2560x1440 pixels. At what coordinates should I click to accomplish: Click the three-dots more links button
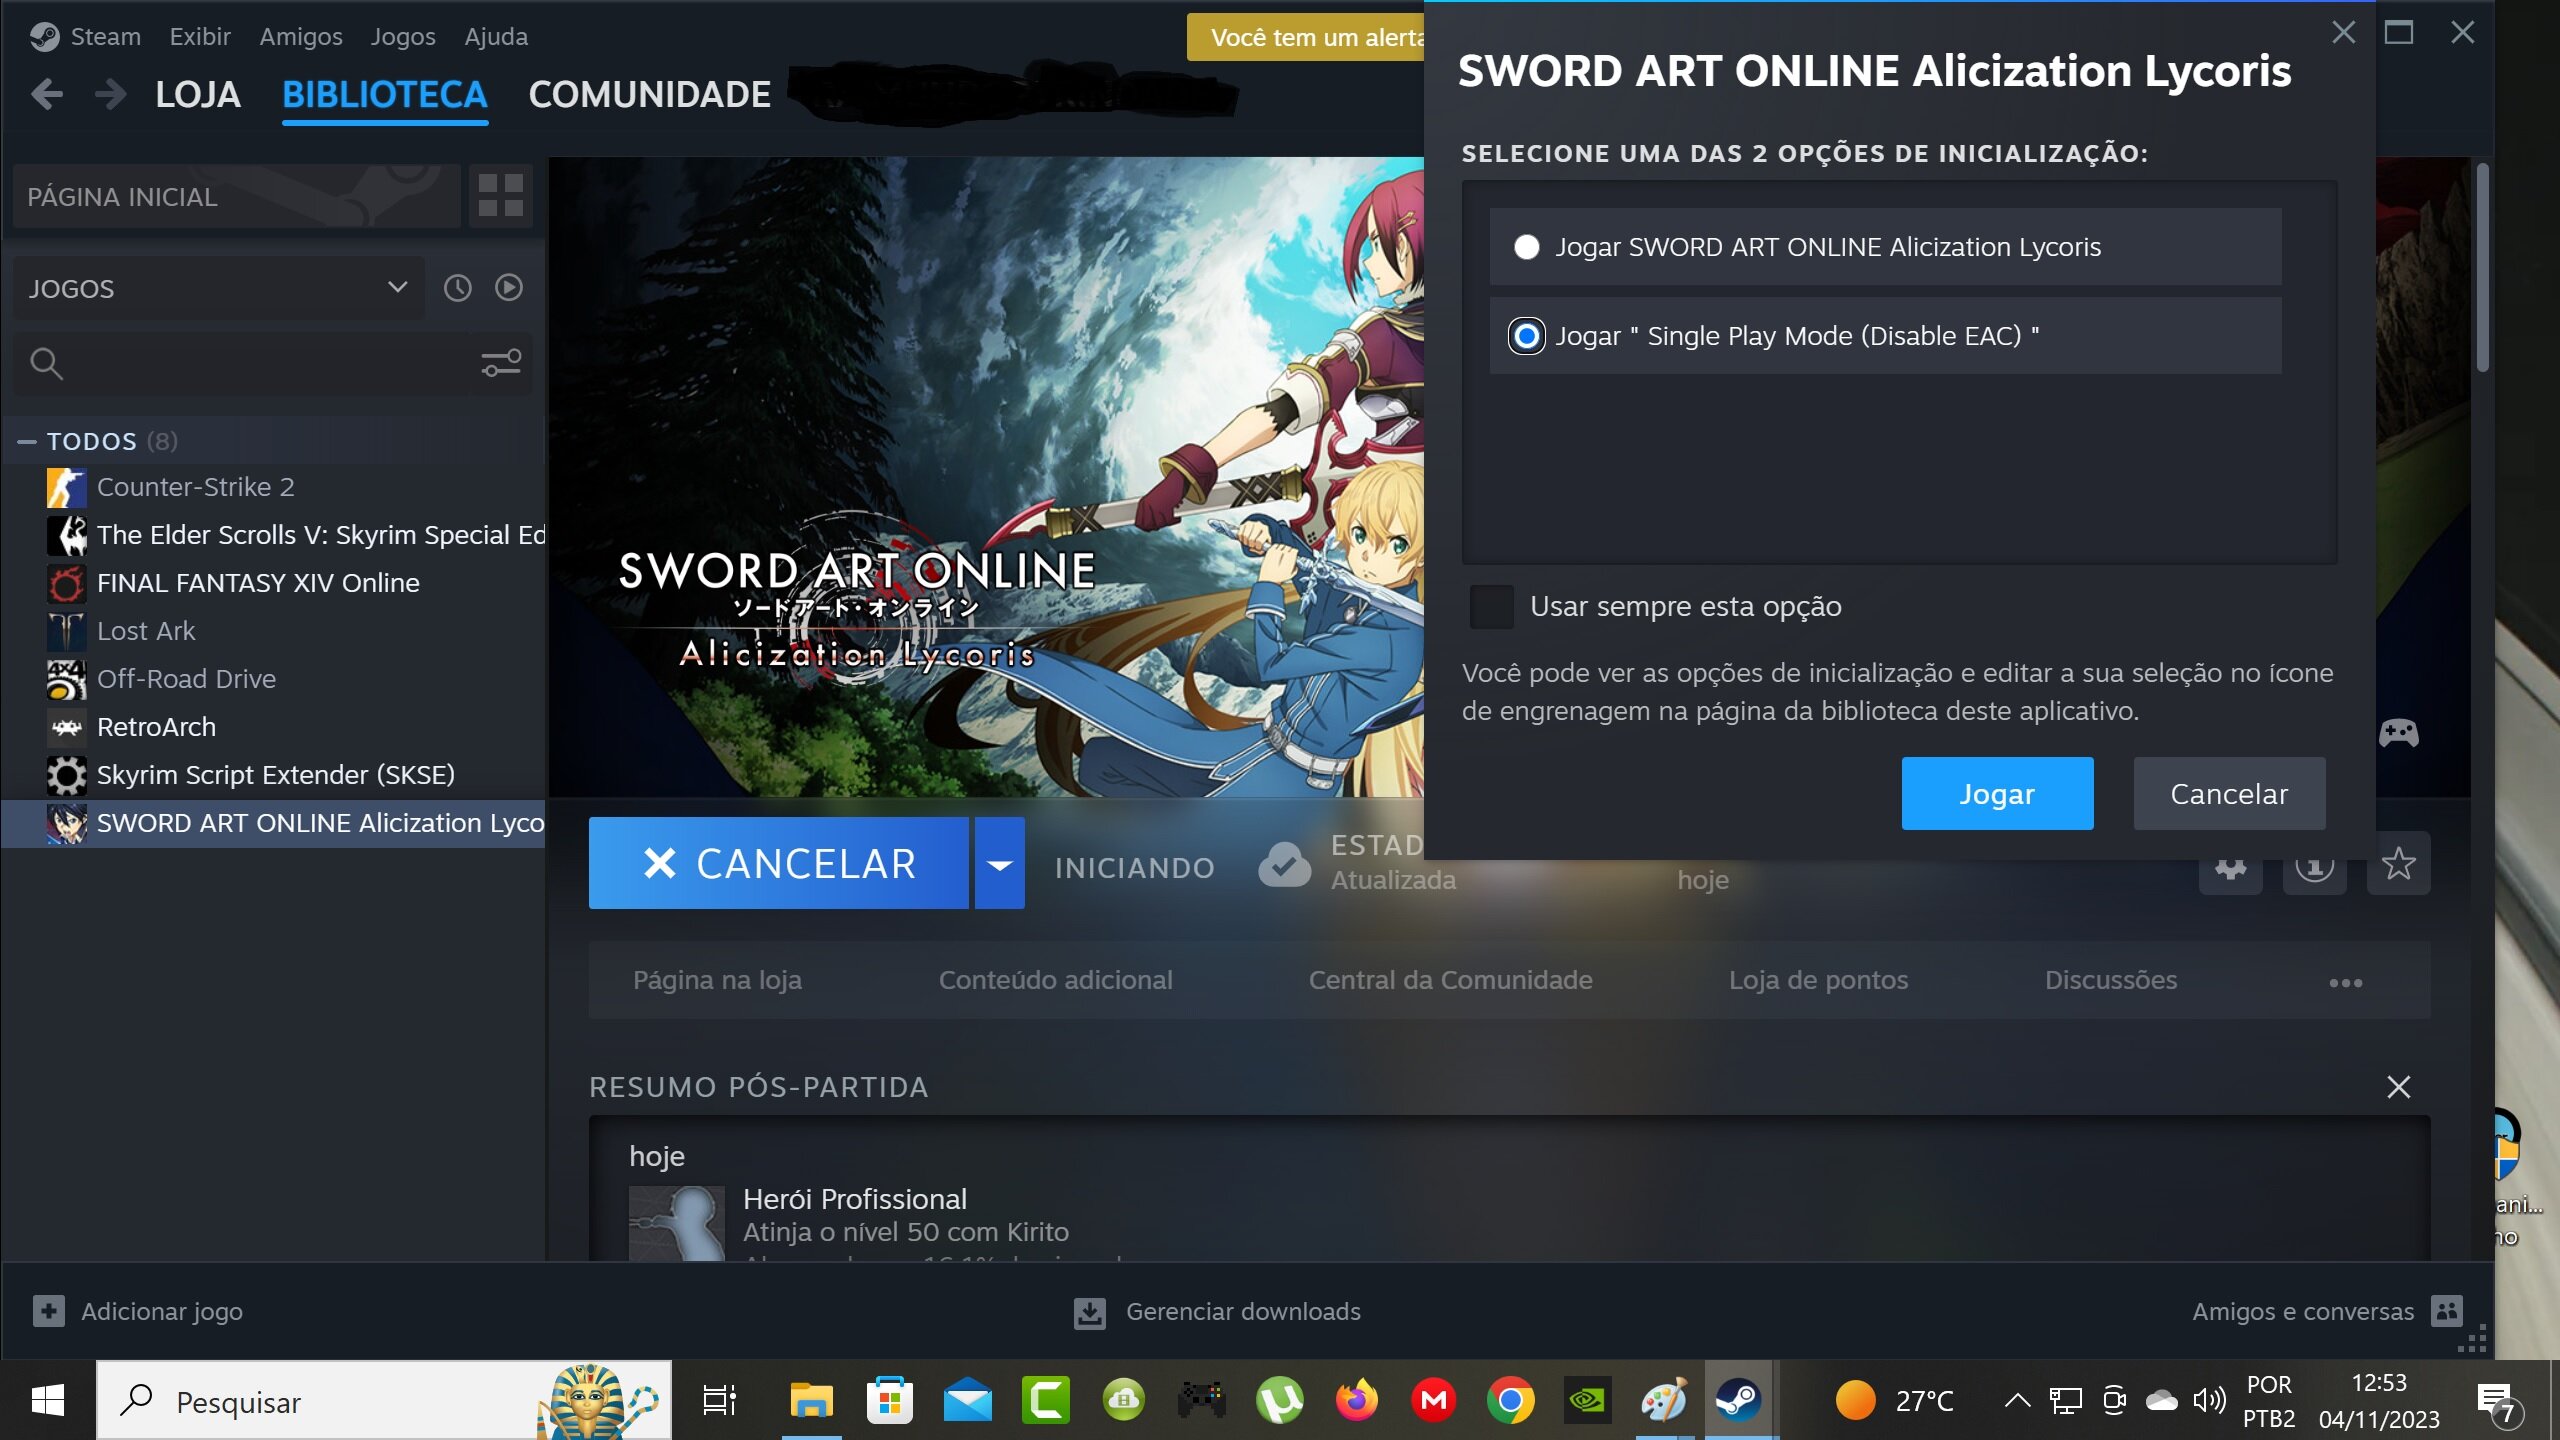[2345, 983]
